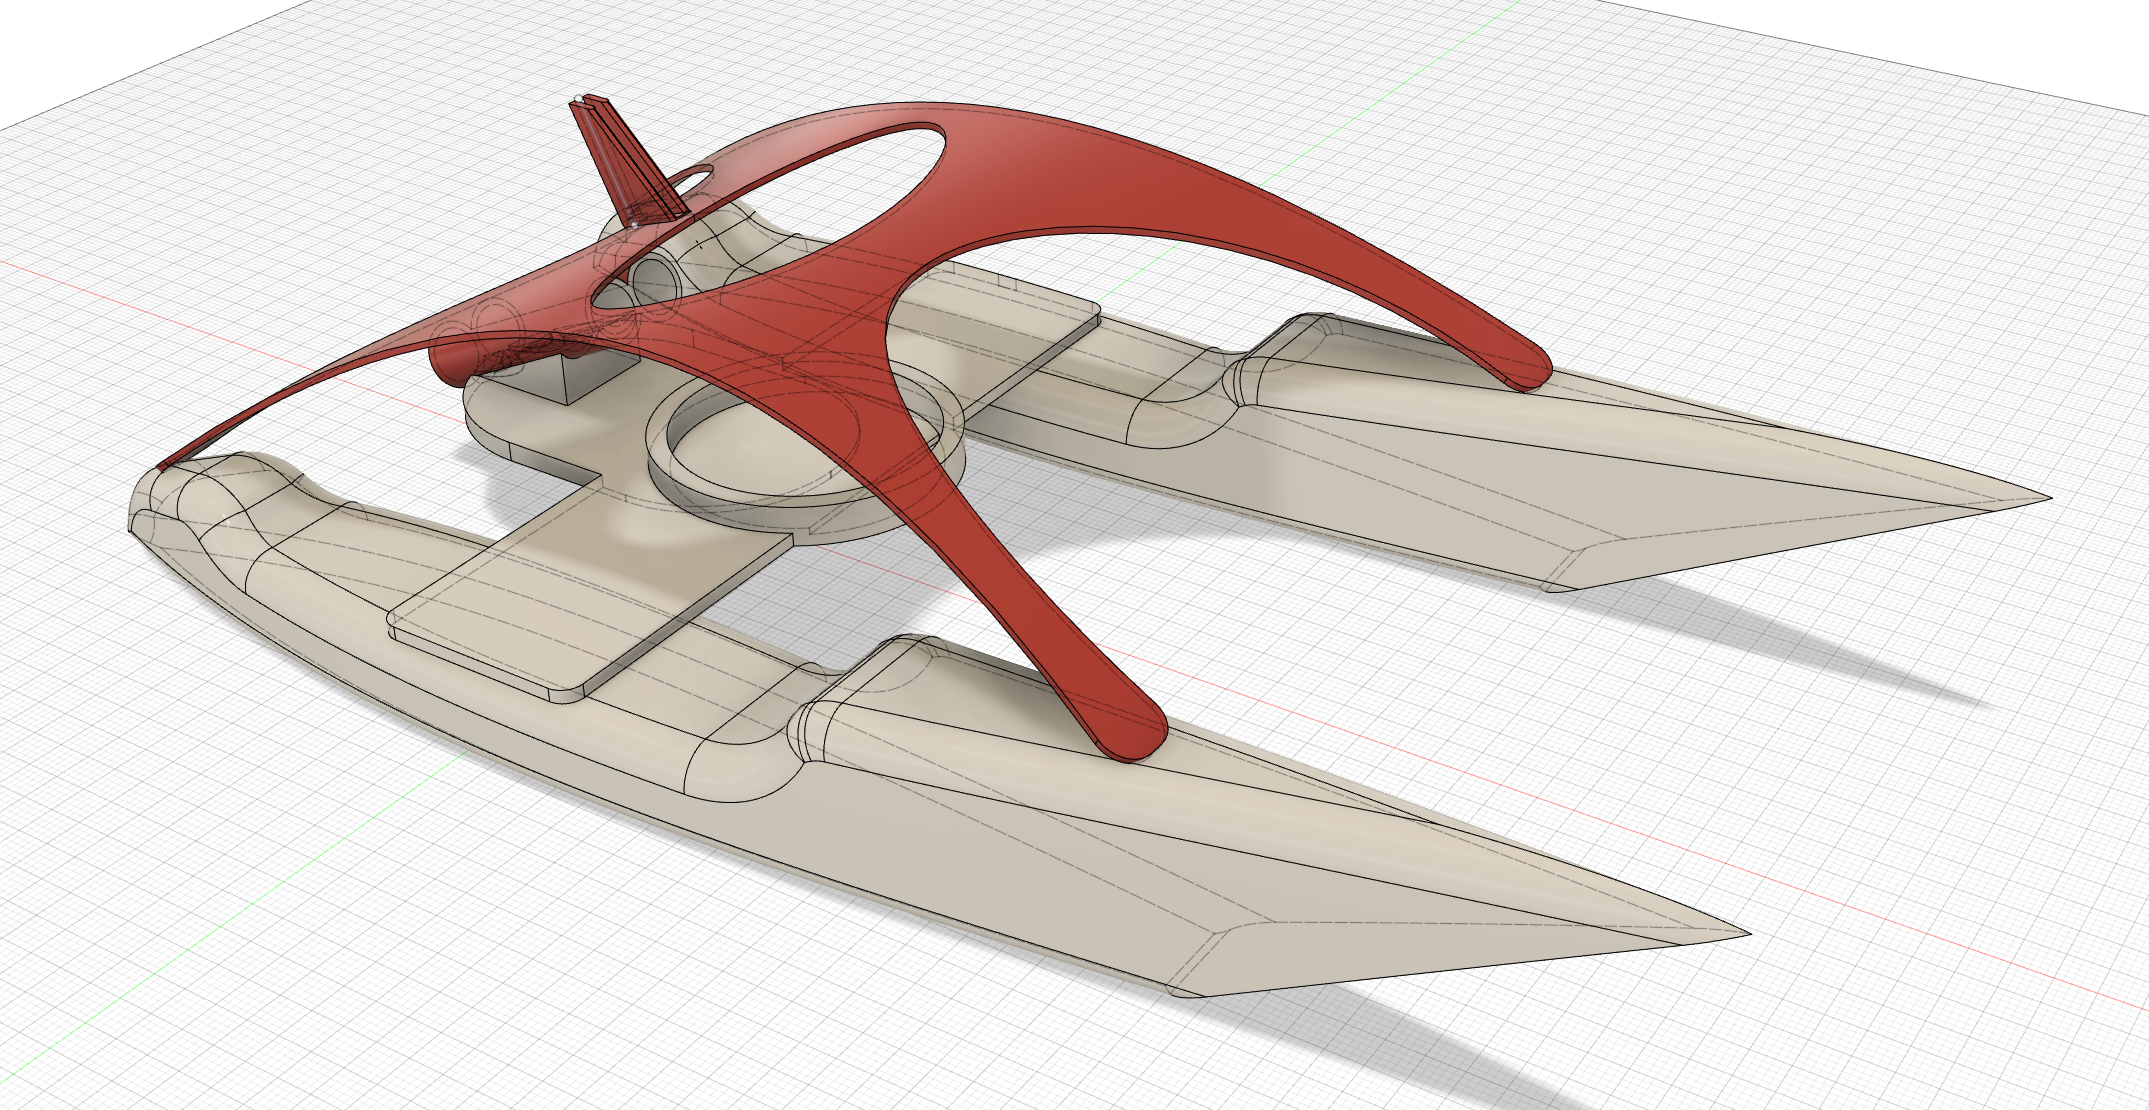Viewport: 2149px width, 1110px height.
Task: Click the red frame foot on far hull
Action: pyautogui.click(x=1525, y=368)
